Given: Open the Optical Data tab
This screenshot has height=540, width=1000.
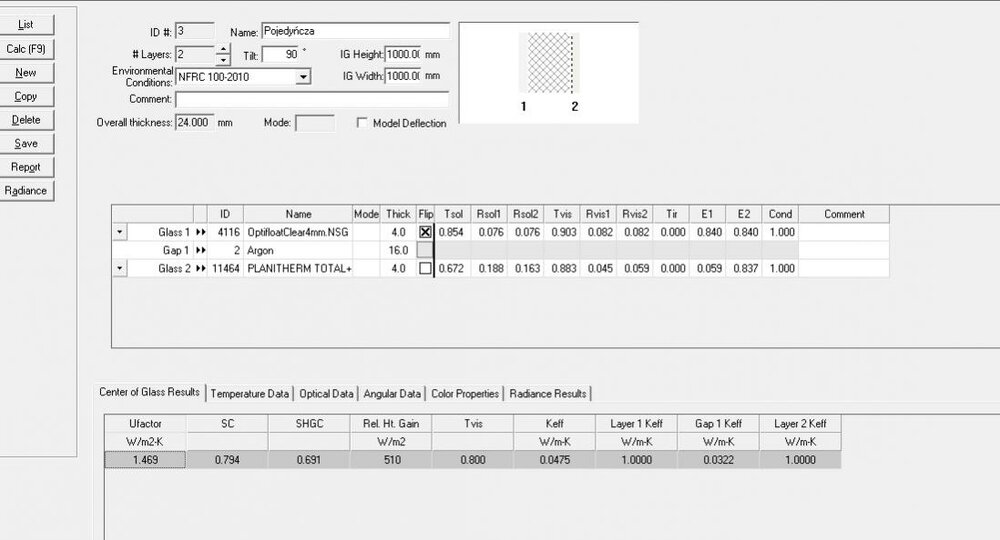Looking at the screenshot, I should [x=327, y=393].
